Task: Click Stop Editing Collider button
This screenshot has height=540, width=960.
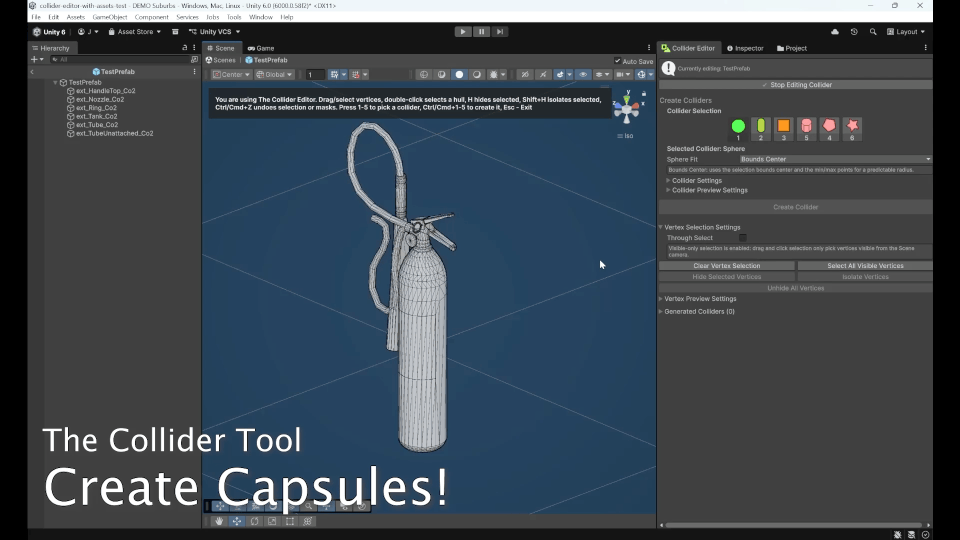Action: 795,85
